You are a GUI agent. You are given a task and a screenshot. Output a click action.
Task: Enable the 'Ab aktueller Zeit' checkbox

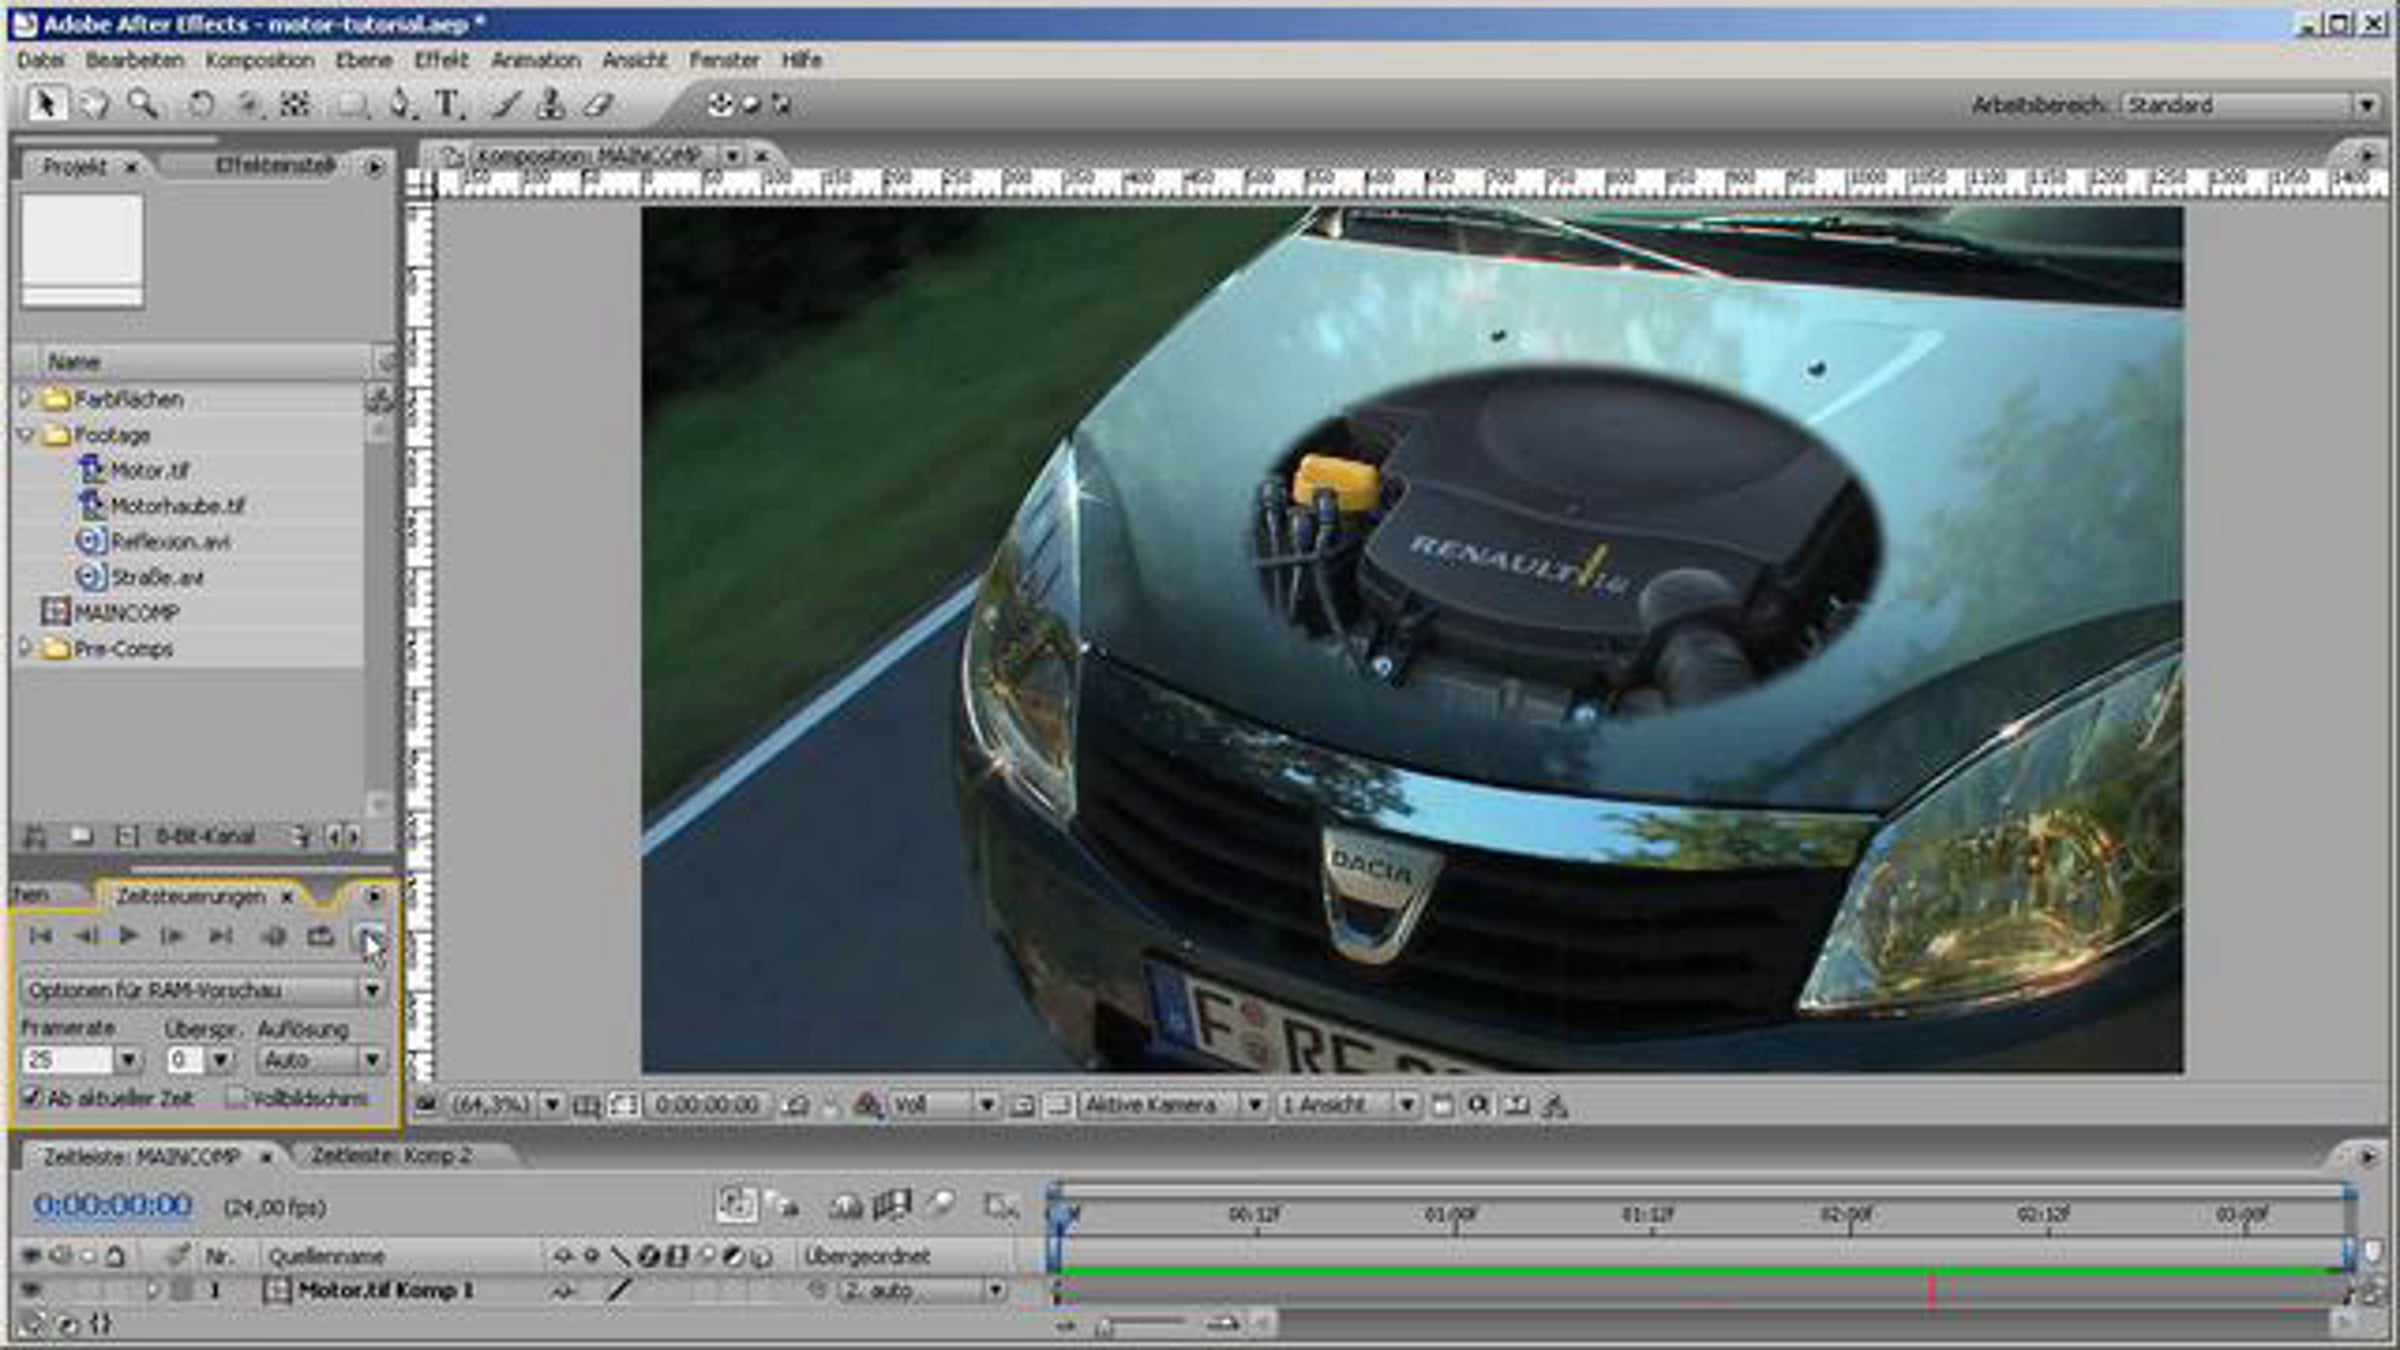[x=32, y=1098]
